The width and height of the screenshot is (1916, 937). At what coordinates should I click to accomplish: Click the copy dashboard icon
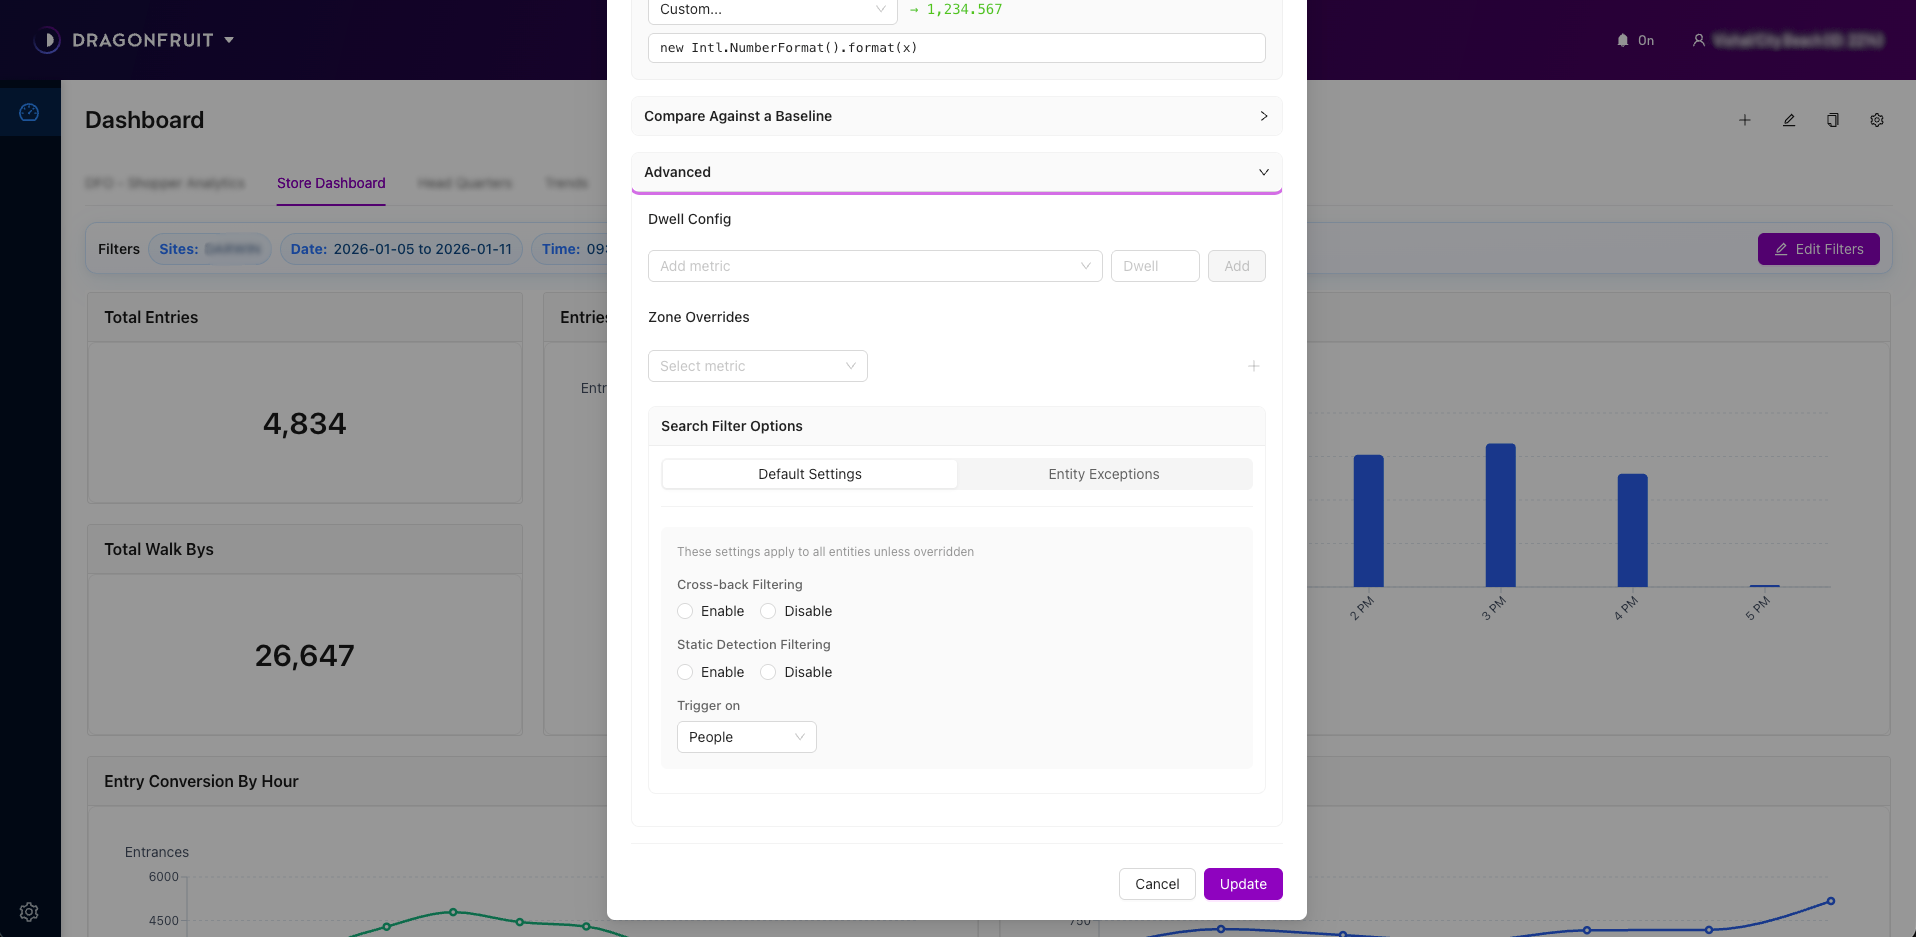(x=1832, y=120)
